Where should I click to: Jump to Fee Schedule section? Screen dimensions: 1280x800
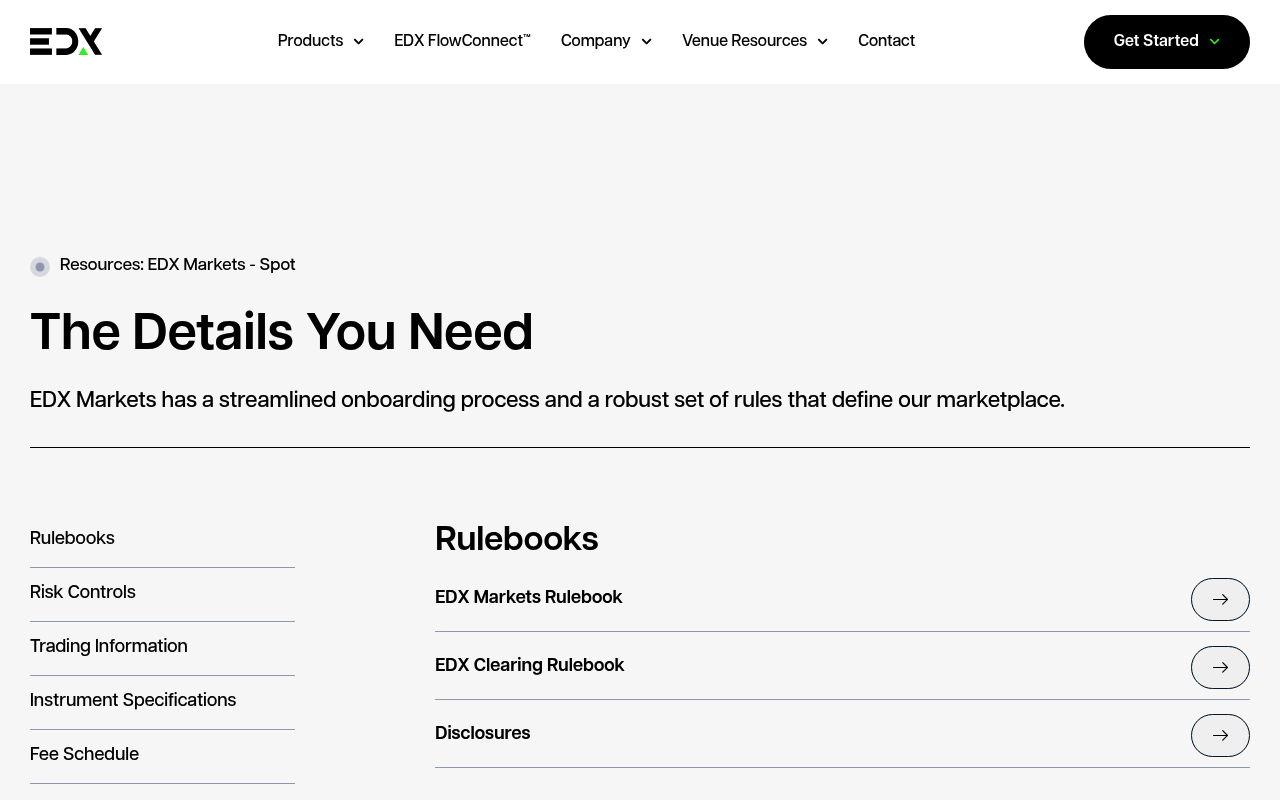click(84, 754)
